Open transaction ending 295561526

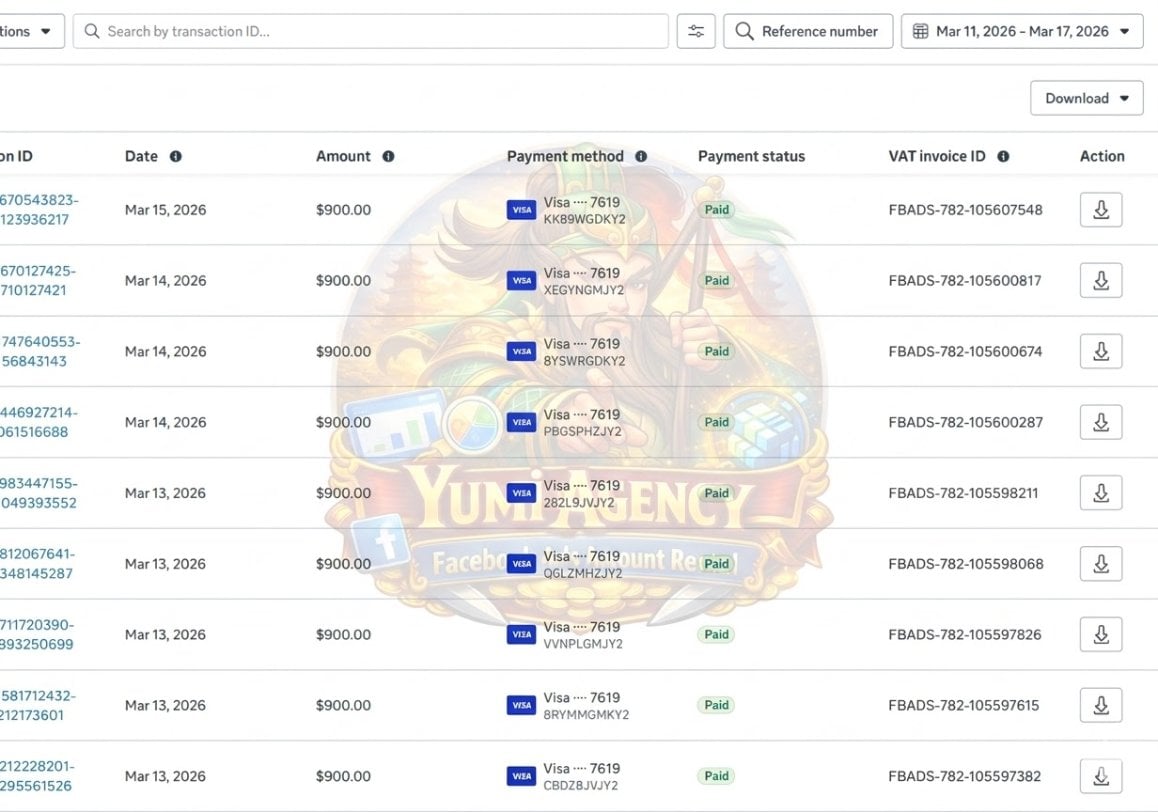[x=37, y=777]
